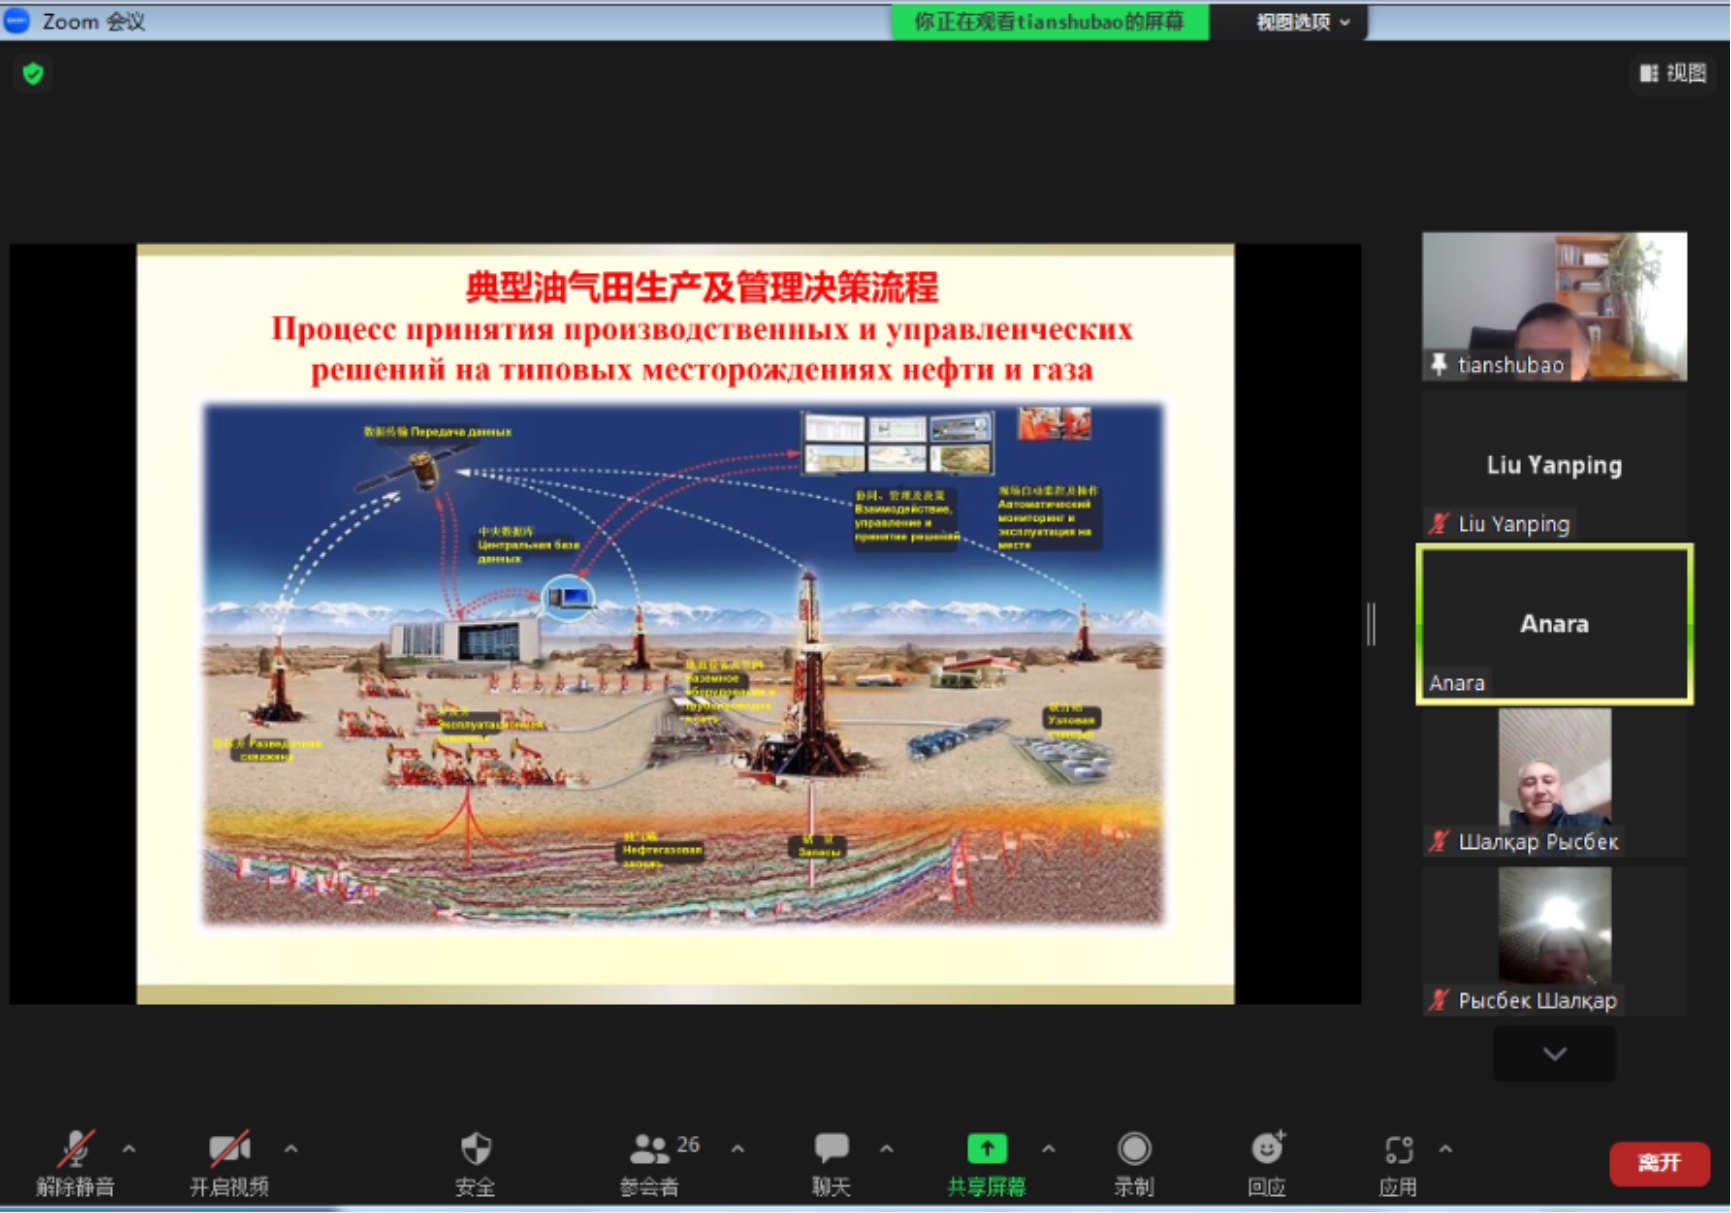1731x1213 pixels.
Task: Click the green screen-sharing notification banner
Action: [x=1049, y=22]
